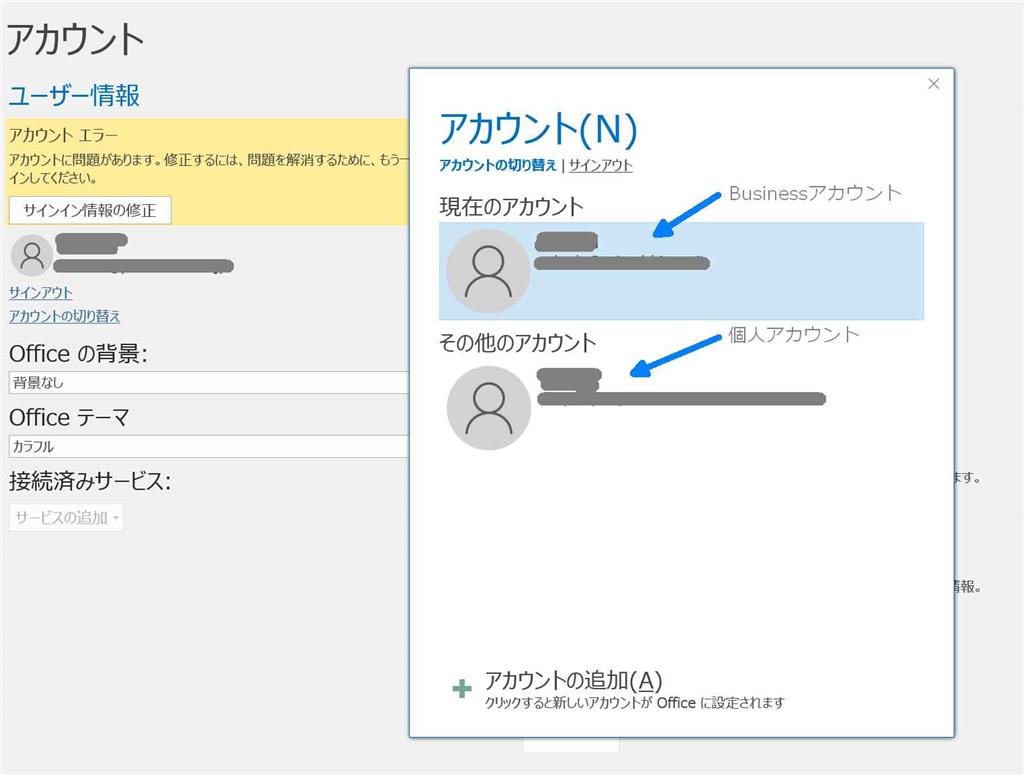The height and width of the screenshot is (775, 1024).
Task: Open the Office テーマ dropdown showing カラフル
Action: 209,447
